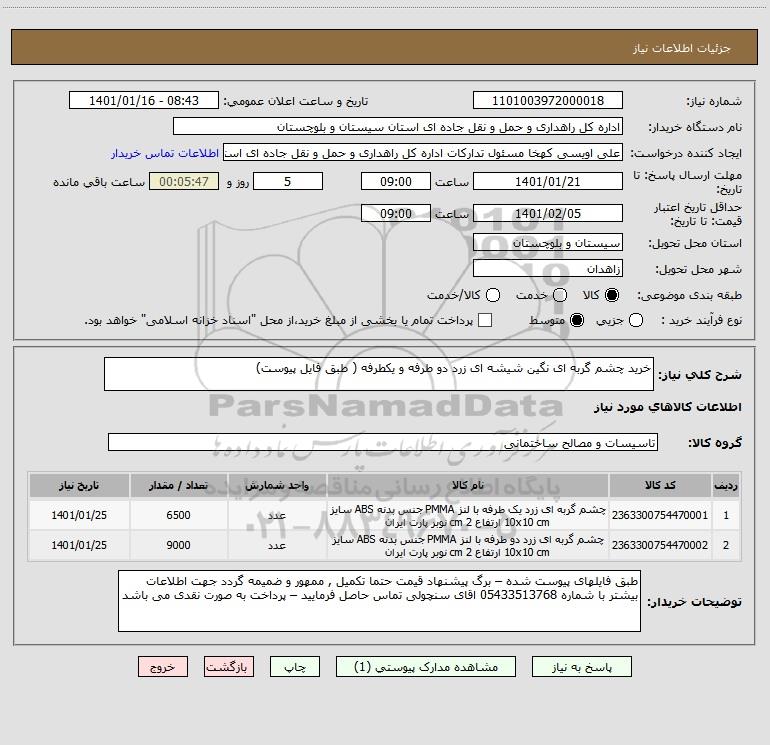
Task: Click product code 2363300754470002
Action: click(x=660, y=545)
